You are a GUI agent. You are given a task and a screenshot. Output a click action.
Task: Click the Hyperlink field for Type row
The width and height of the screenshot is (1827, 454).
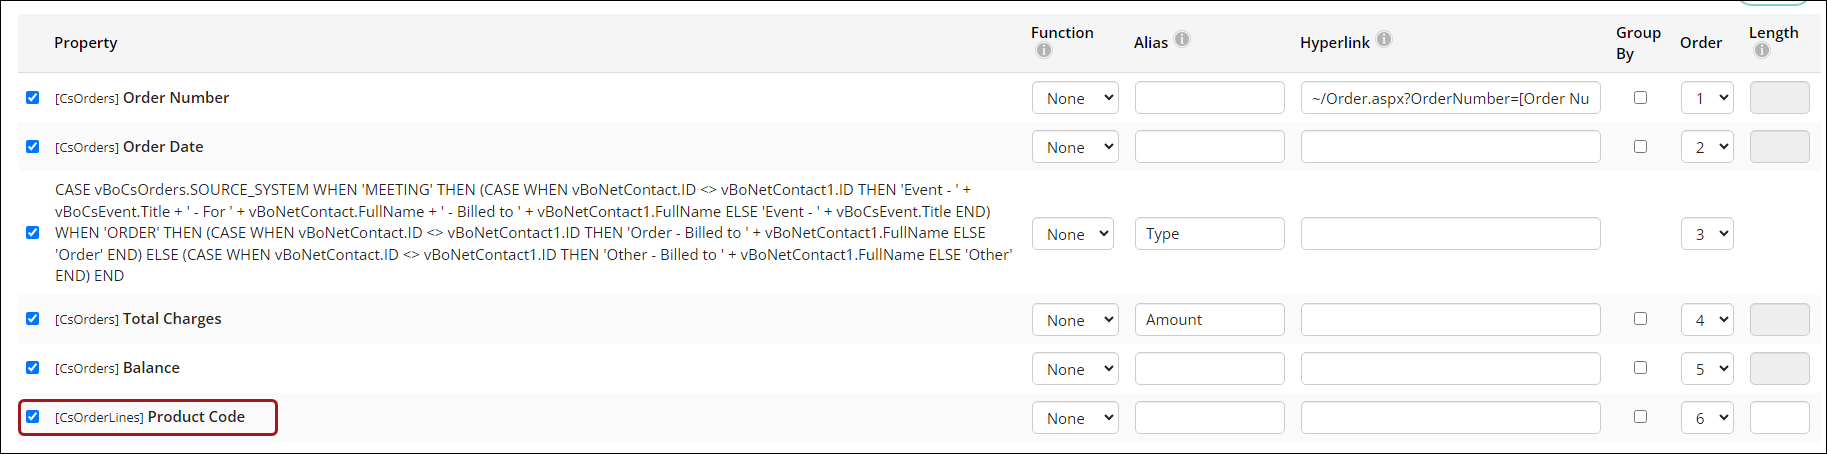tap(1451, 234)
